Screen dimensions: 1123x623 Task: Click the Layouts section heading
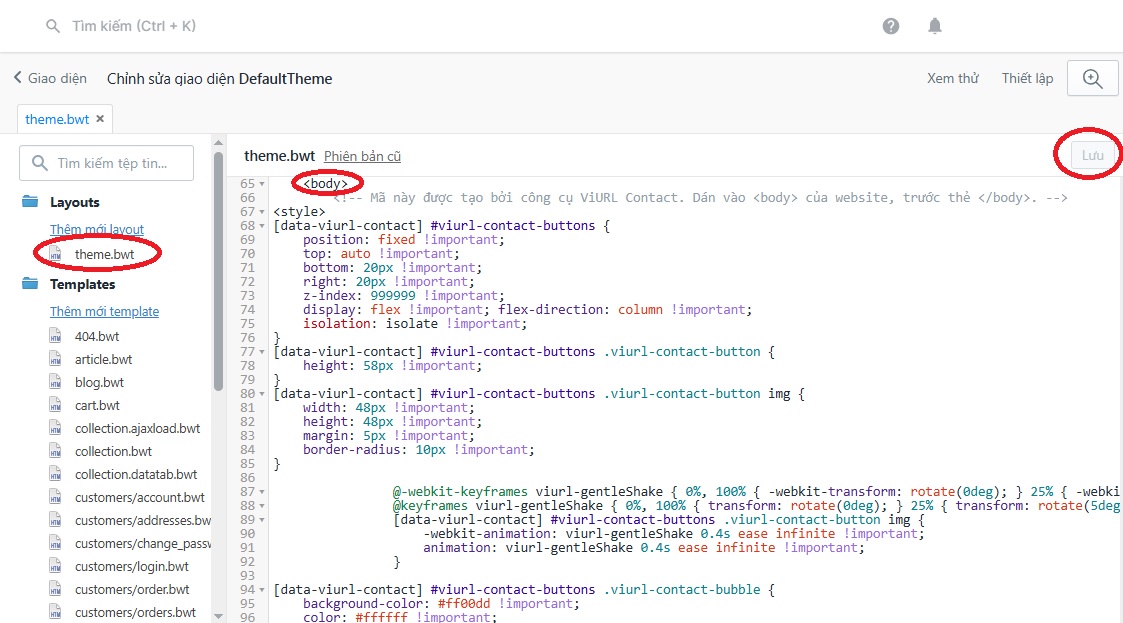(x=74, y=202)
